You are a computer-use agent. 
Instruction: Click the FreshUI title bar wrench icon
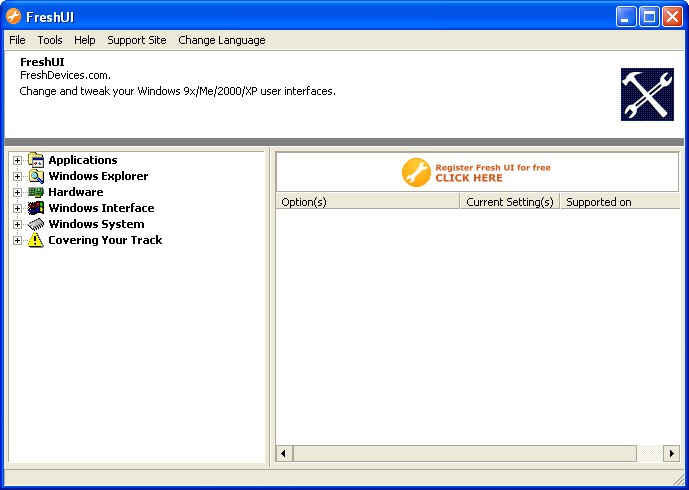[13, 17]
